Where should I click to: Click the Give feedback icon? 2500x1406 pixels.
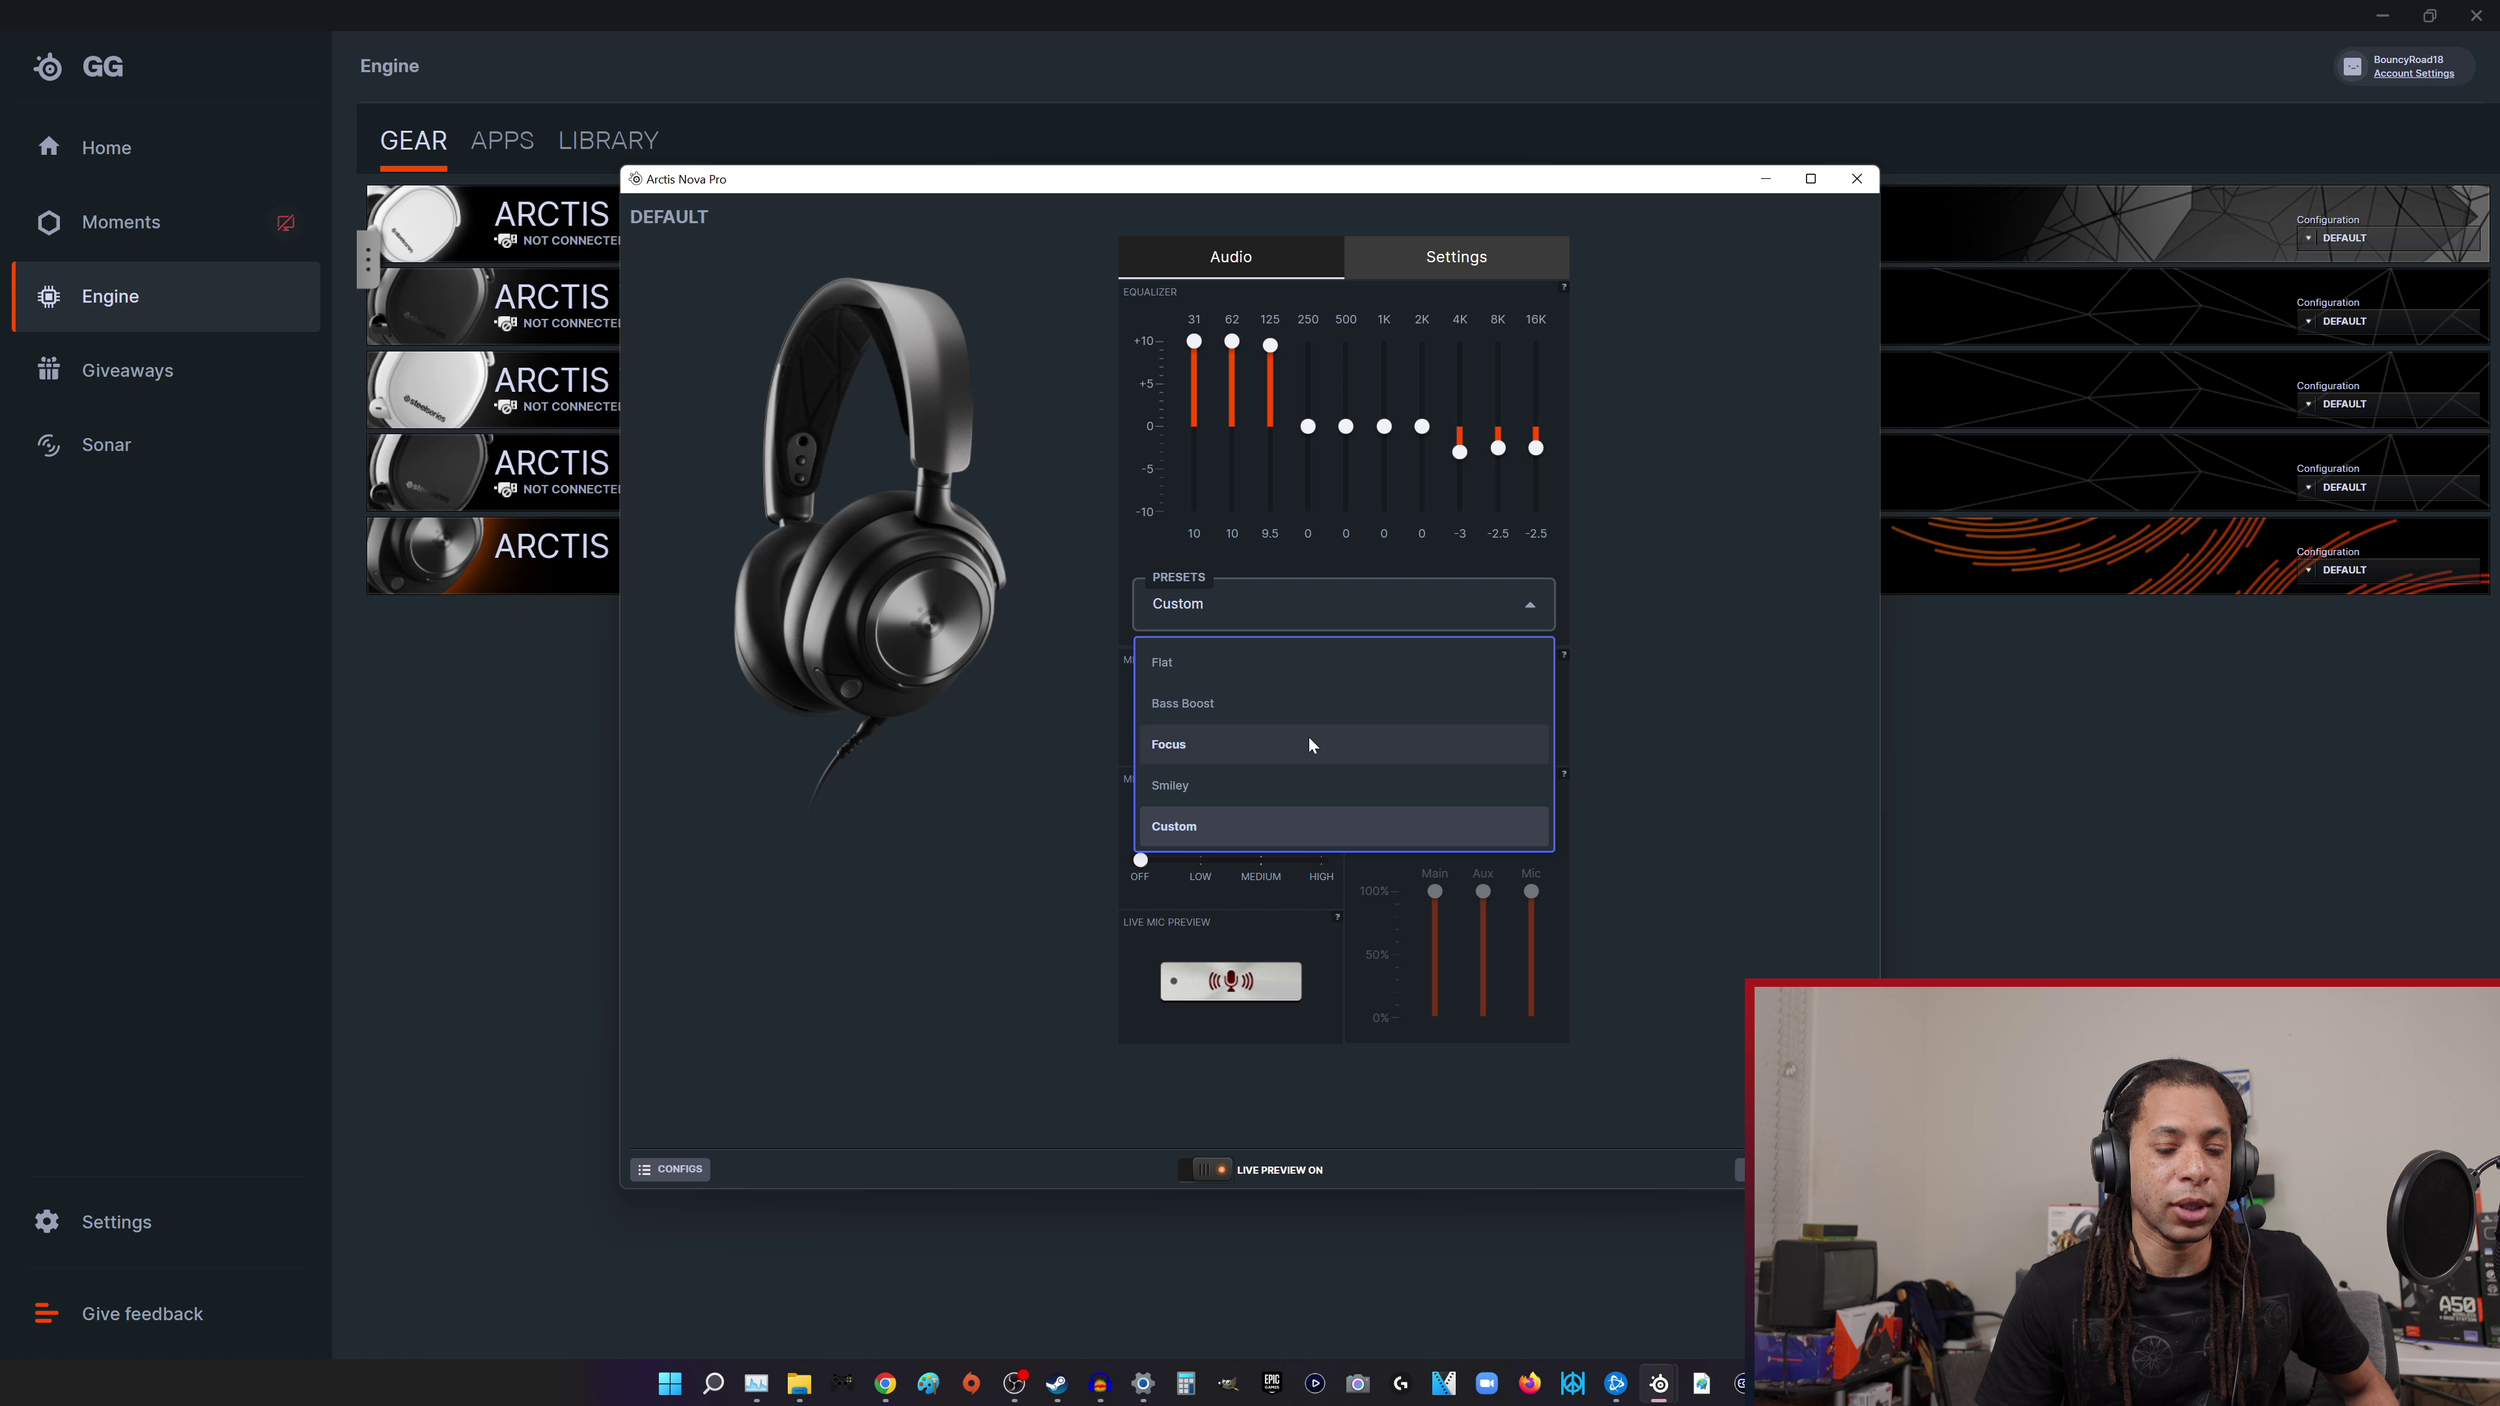(x=47, y=1314)
